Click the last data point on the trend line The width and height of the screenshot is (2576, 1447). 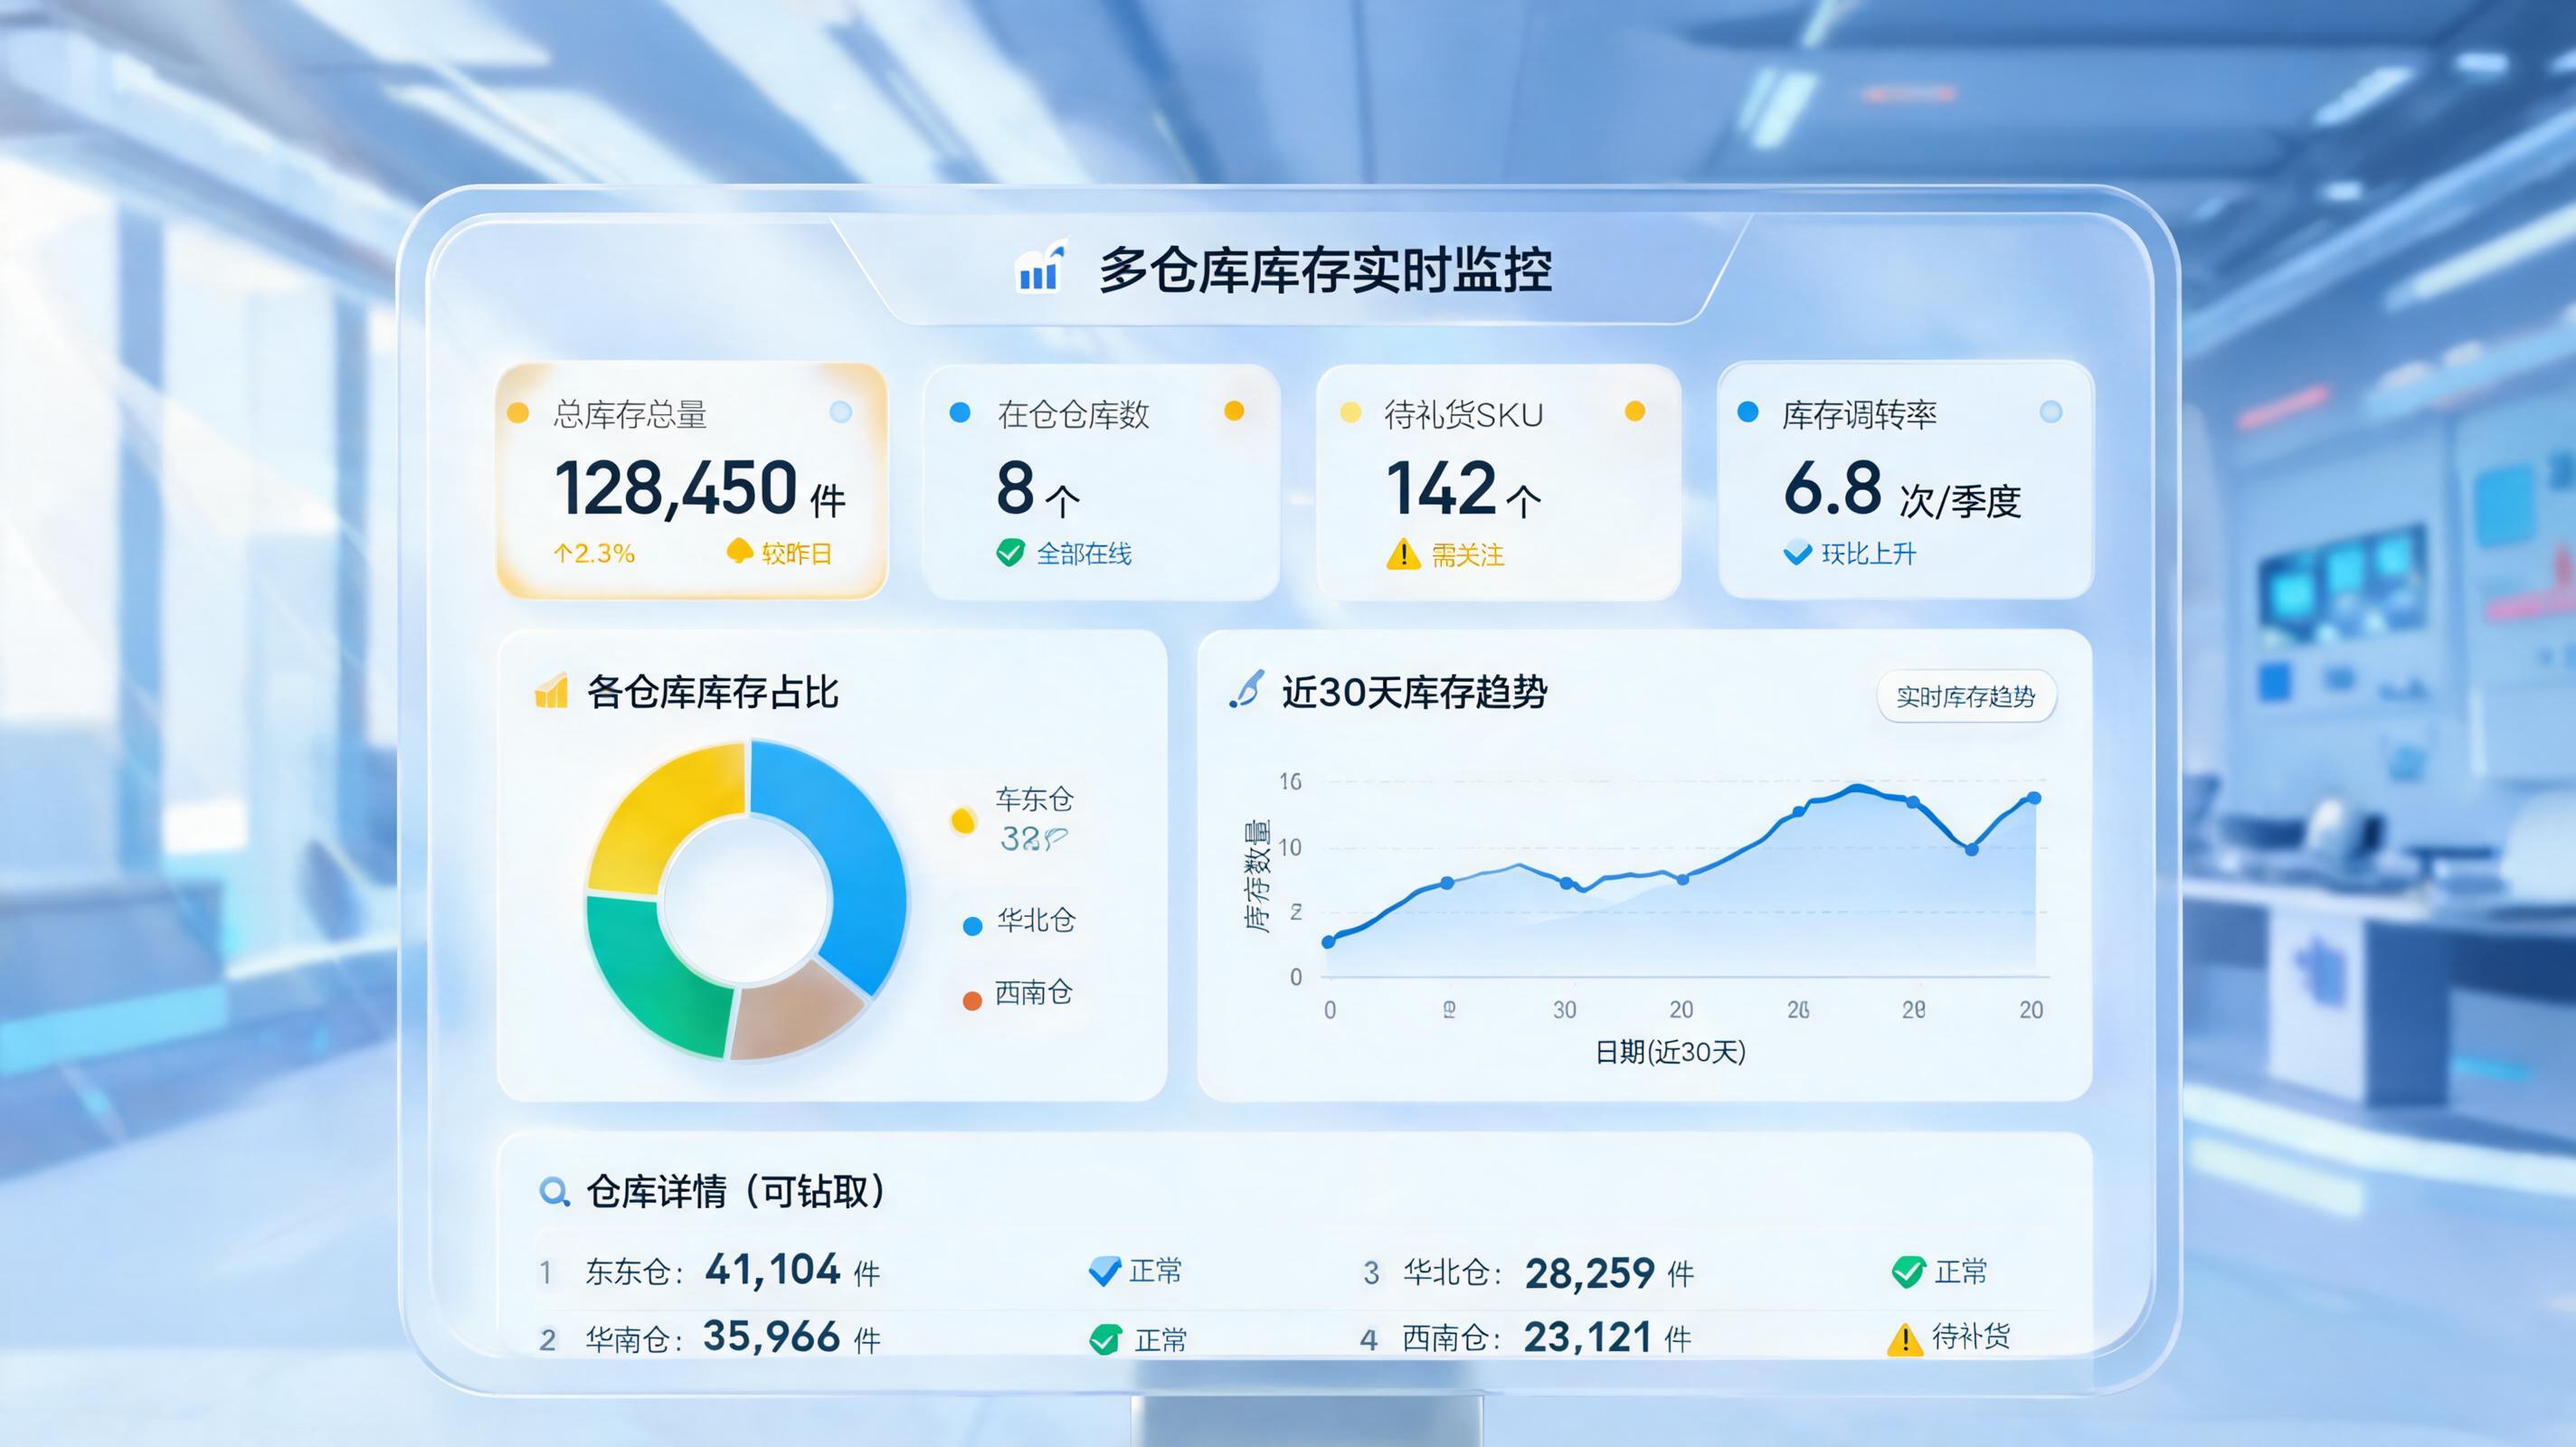click(2033, 798)
